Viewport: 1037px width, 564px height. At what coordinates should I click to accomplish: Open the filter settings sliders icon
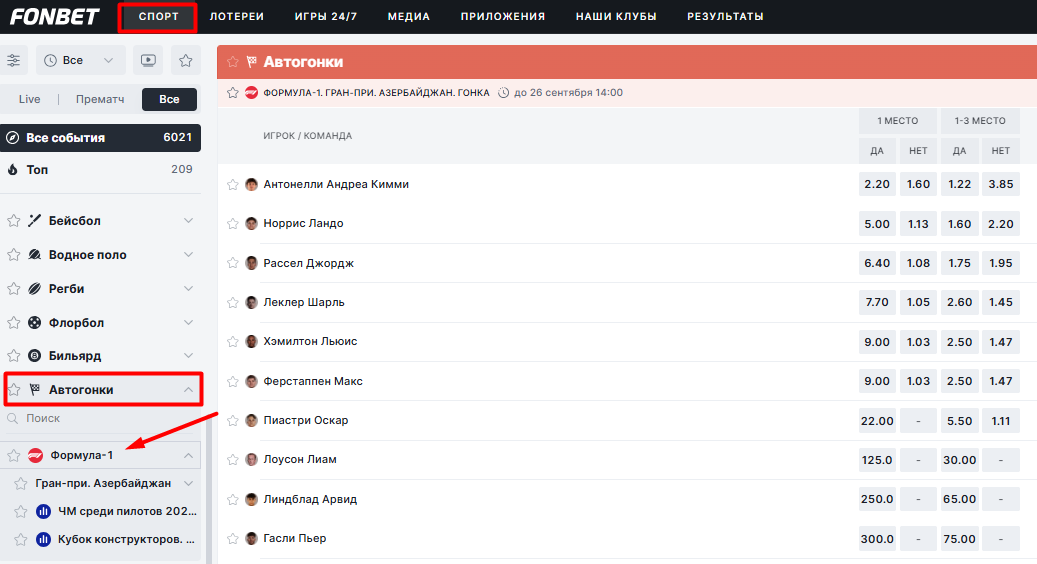(13, 61)
